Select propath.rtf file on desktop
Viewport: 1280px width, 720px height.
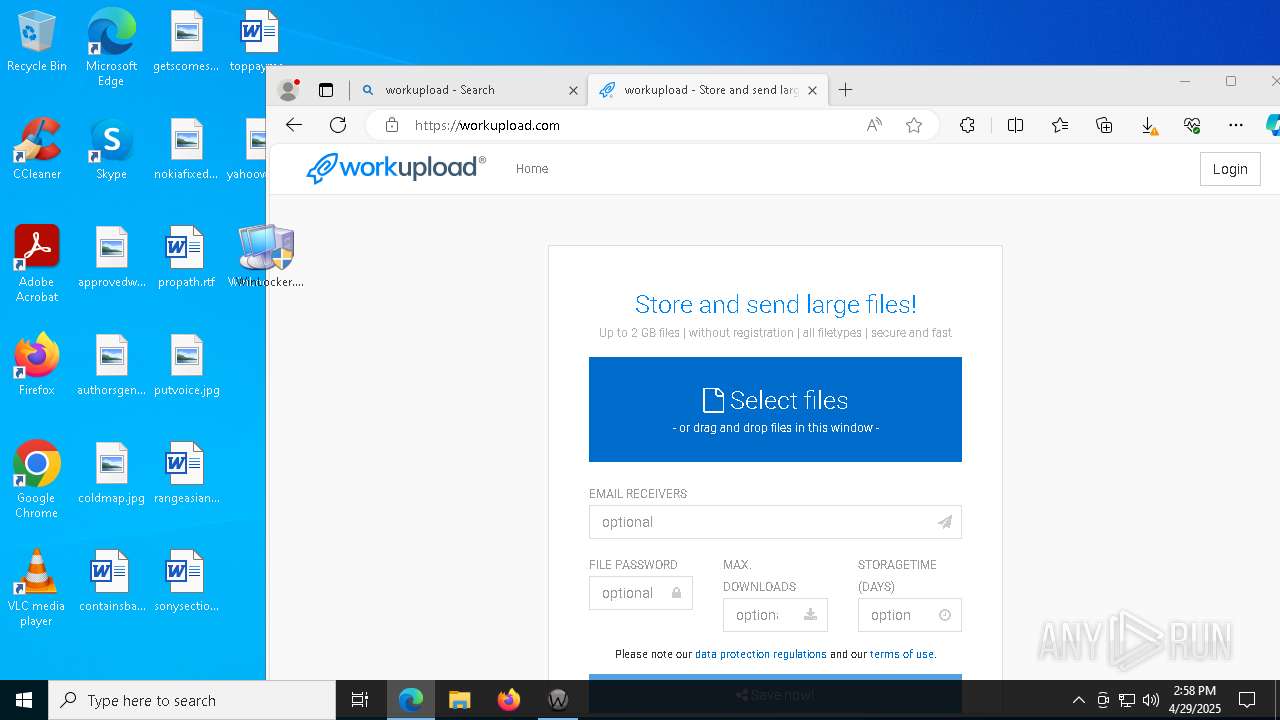[x=186, y=257]
